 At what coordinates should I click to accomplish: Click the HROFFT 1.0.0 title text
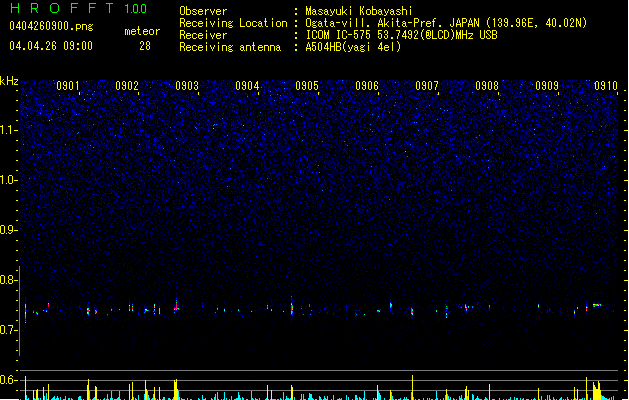[78, 8]
